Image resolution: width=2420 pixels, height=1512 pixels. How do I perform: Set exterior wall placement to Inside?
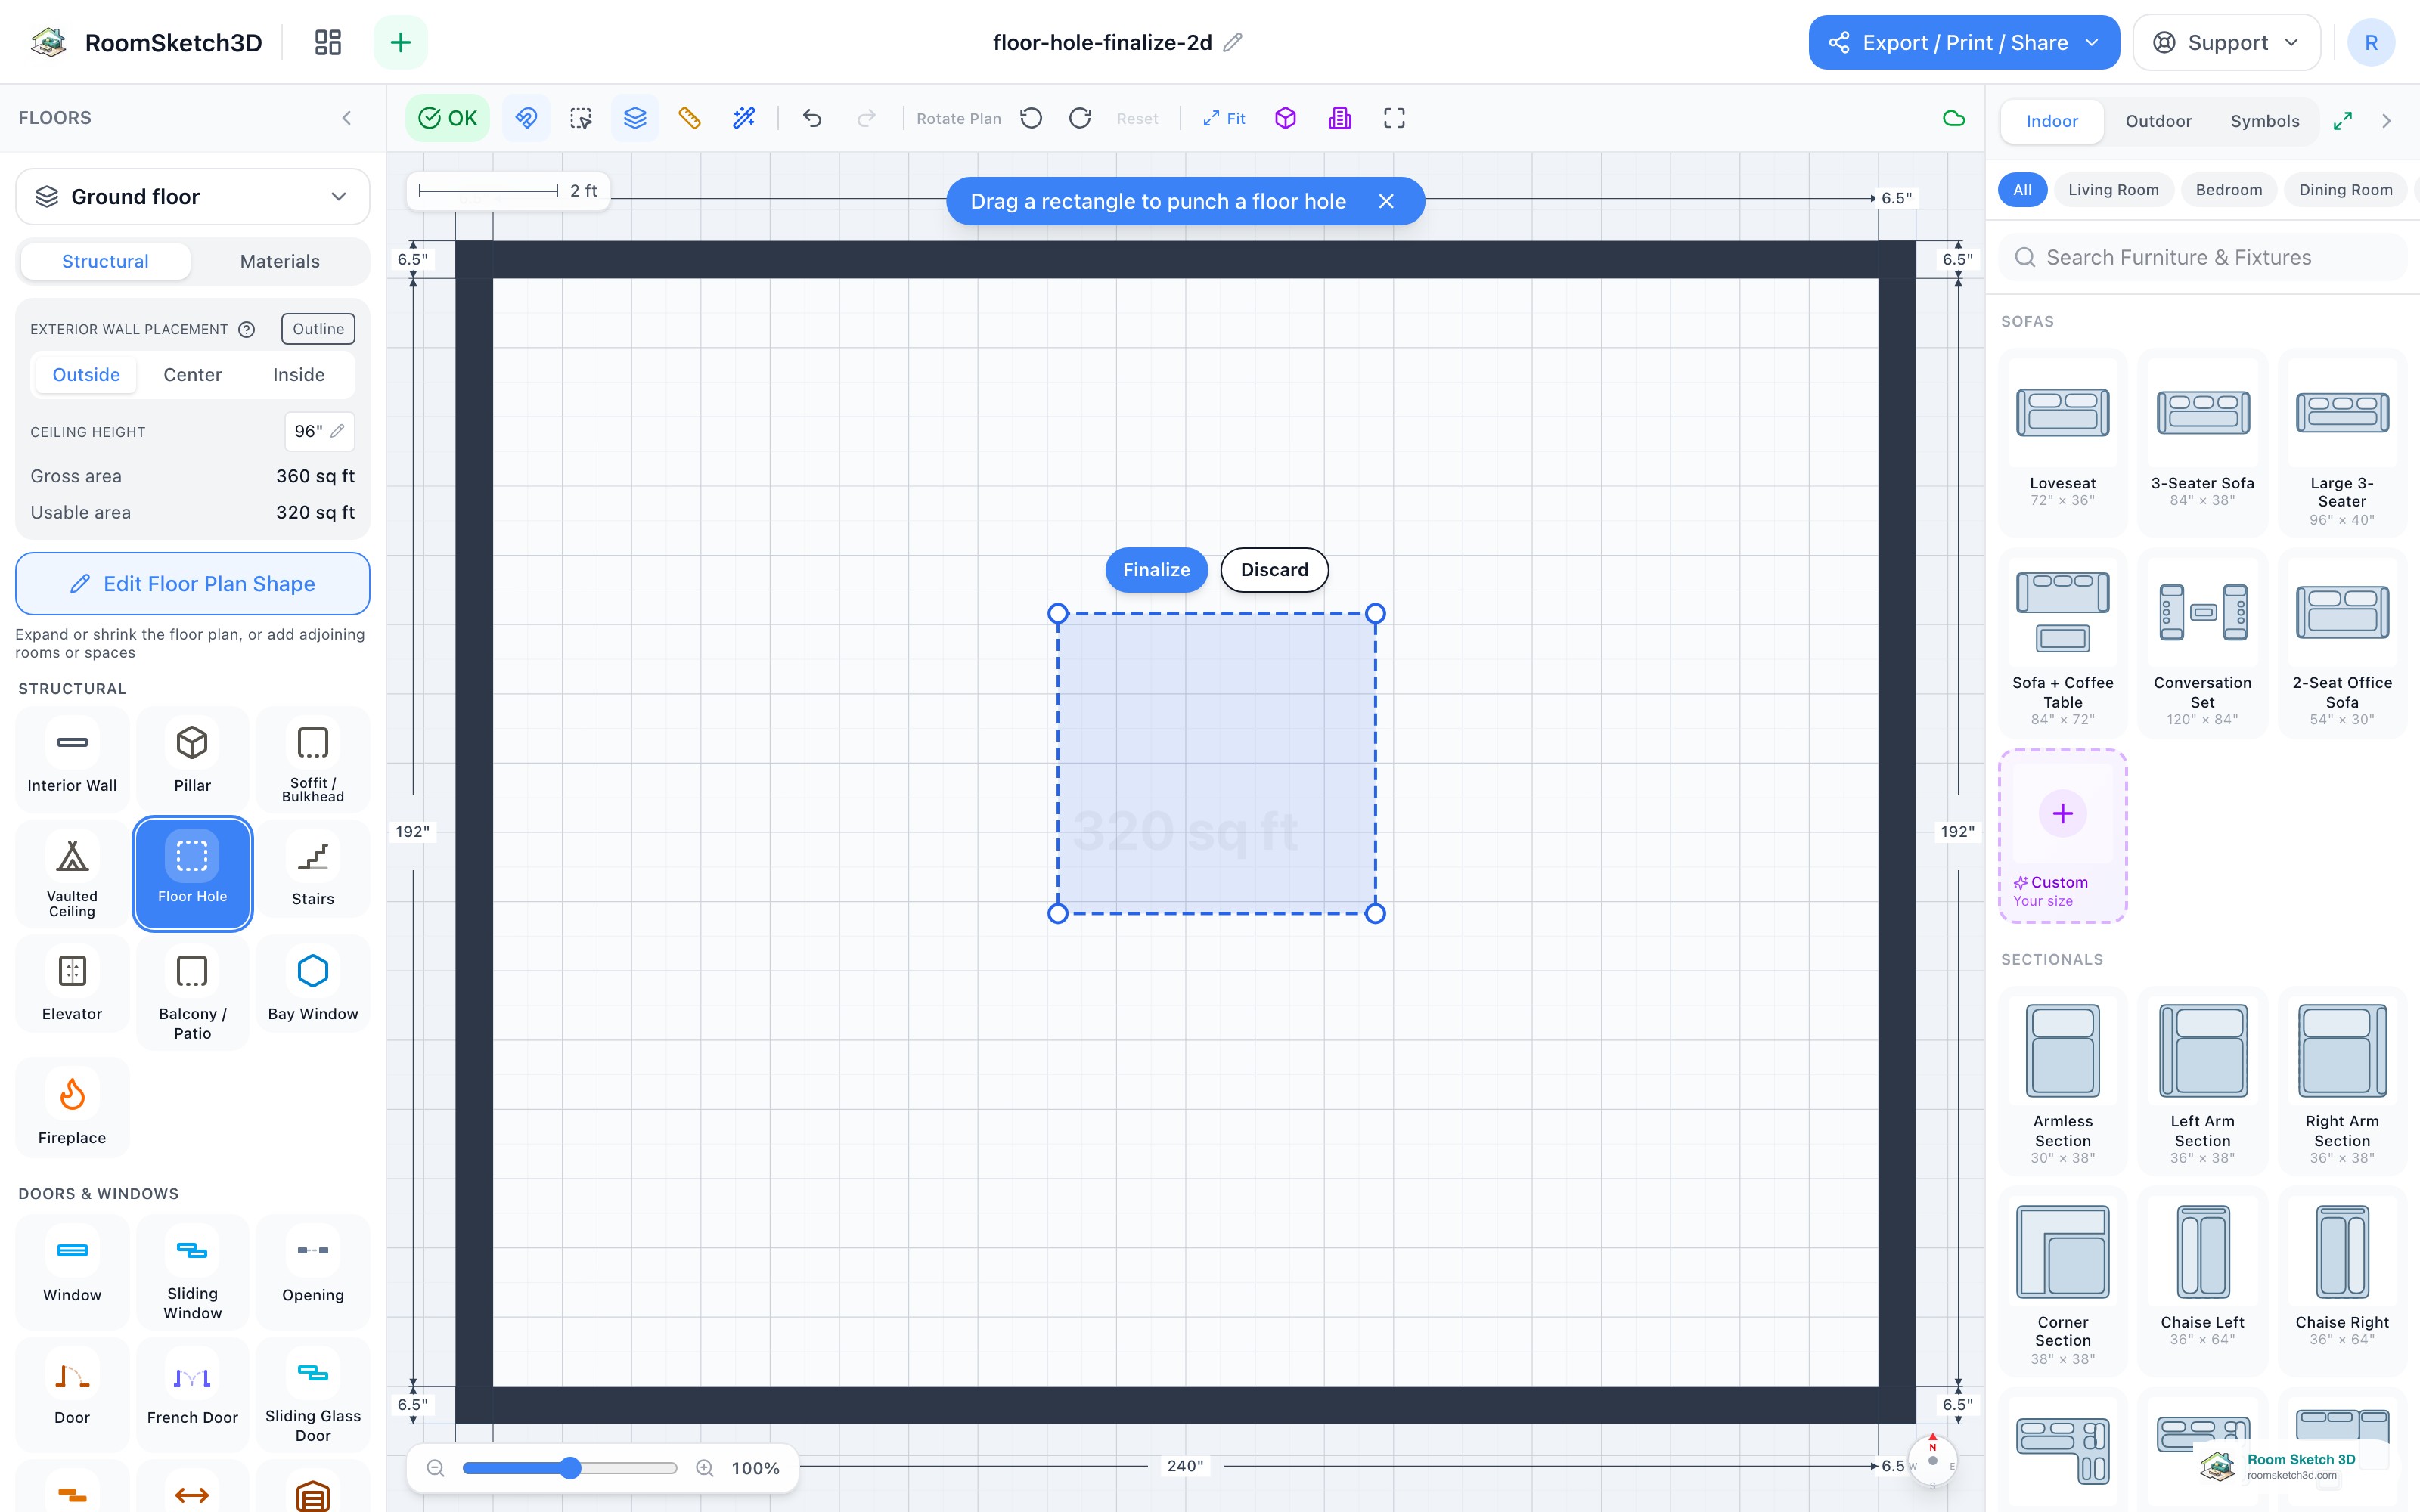pos(298,374)
